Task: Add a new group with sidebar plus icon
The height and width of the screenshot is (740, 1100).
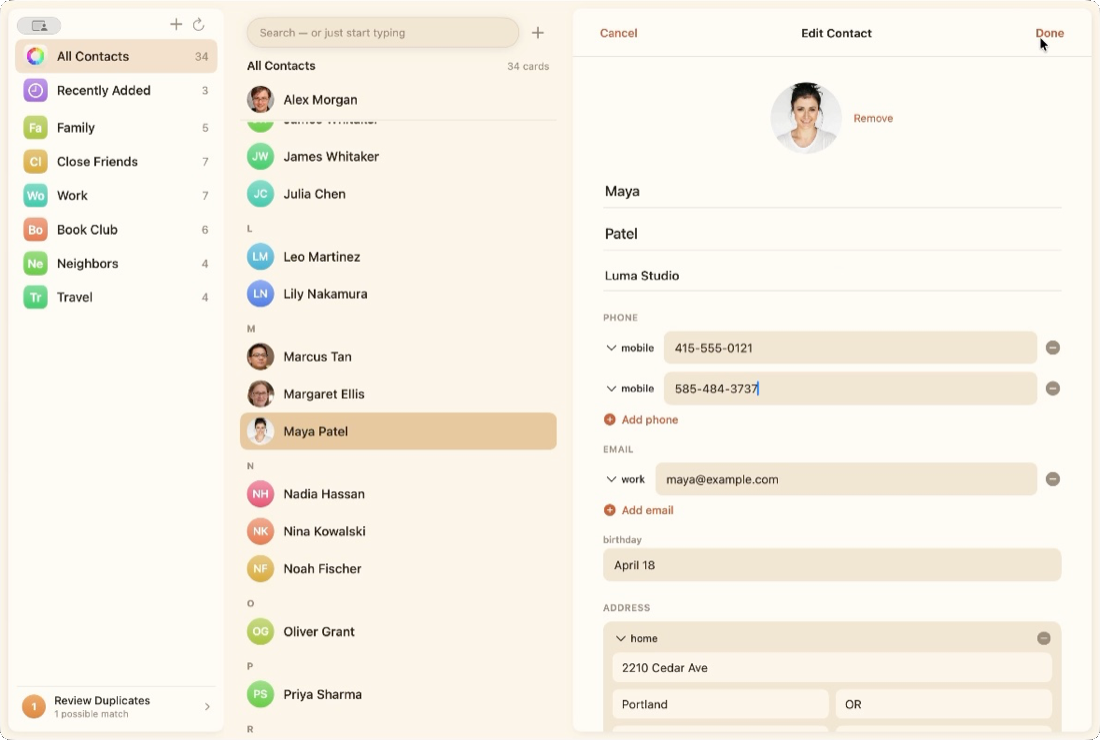Action: tap(176, 25)
